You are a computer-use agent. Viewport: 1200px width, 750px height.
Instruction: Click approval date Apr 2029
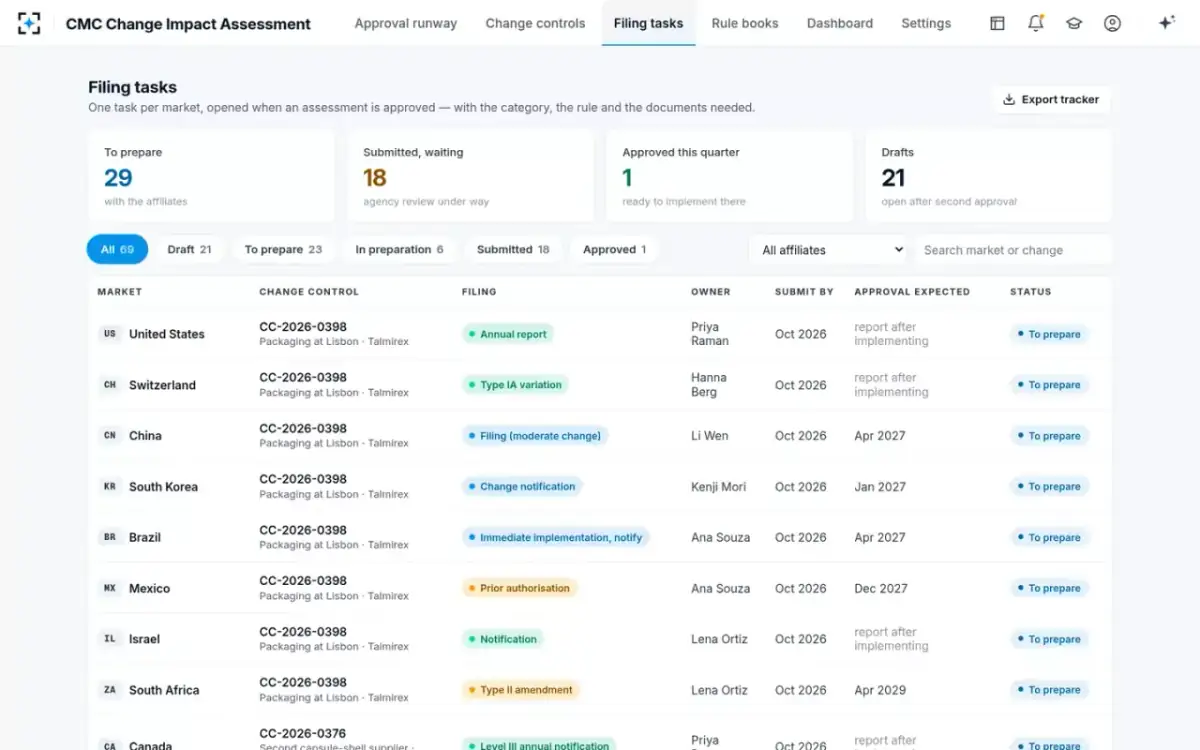coord(880,690)
